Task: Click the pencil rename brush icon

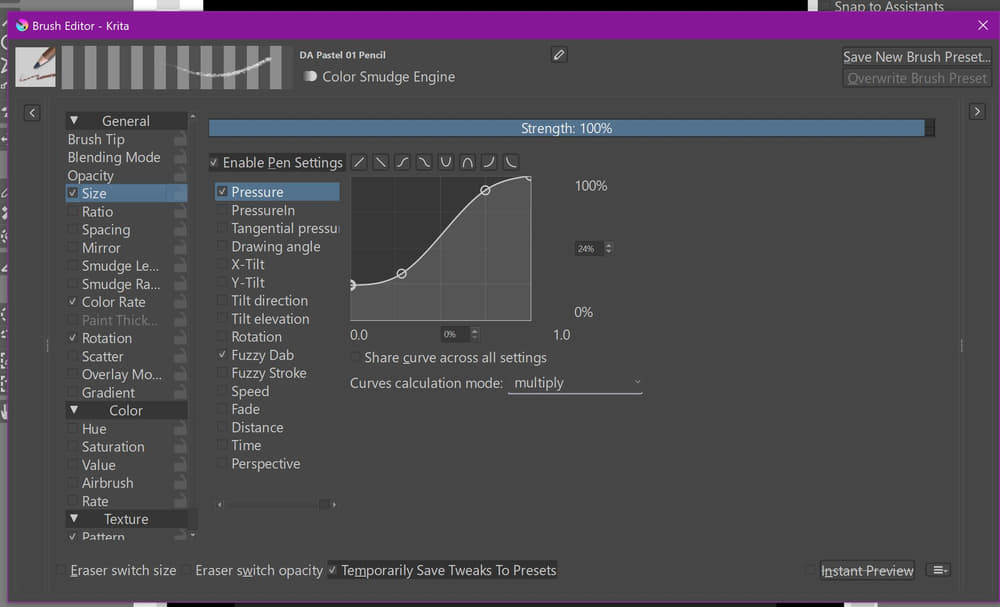Action: click(559, 55)
